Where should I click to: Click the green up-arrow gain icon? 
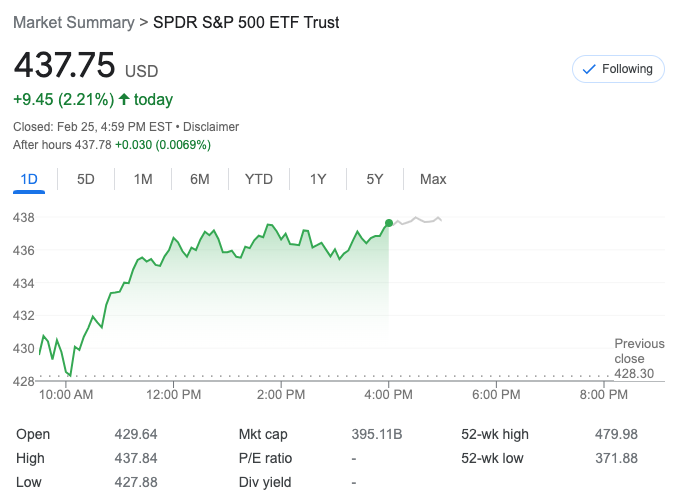(x=124, y=100)
